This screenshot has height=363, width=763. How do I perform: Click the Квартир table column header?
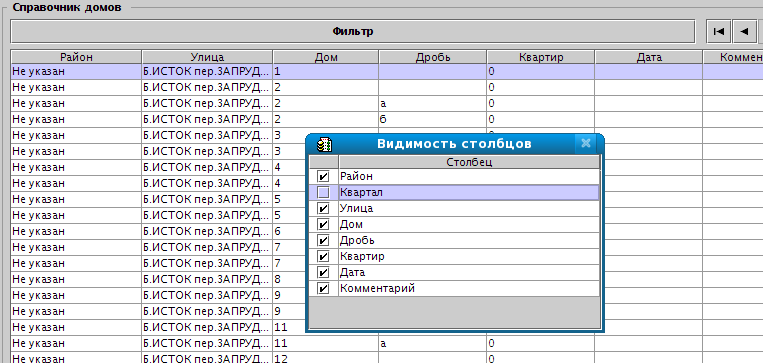click(541, 57)
